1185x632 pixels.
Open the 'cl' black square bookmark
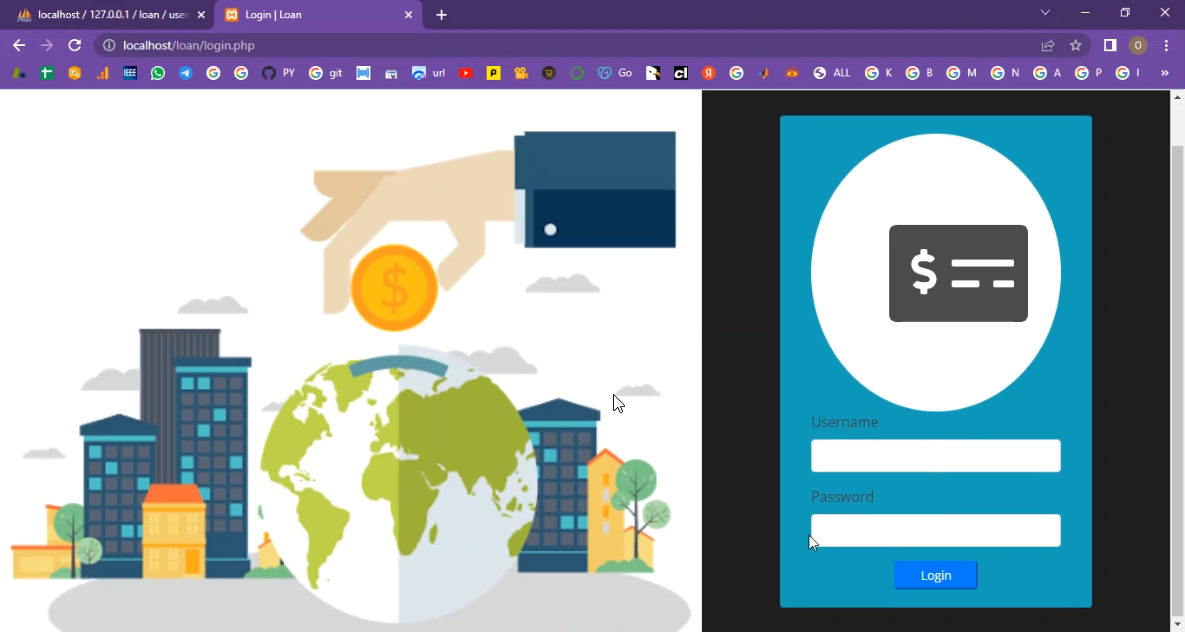[x=681, y=73]
